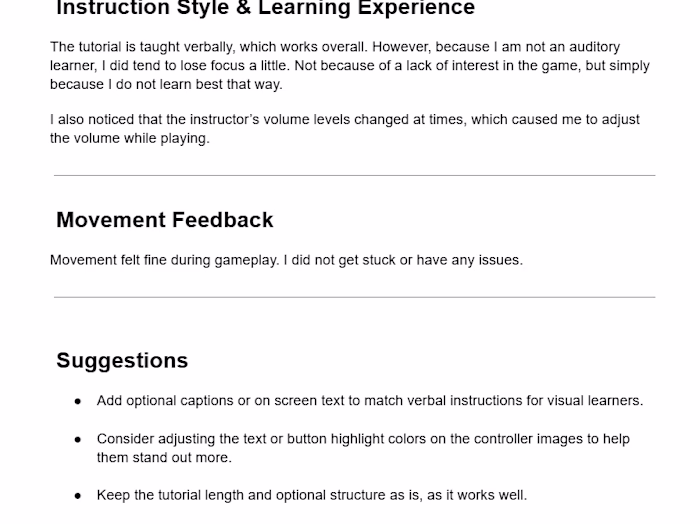Click the bullet dot before 'Consider adjusting'

click(x=78, y=439)
